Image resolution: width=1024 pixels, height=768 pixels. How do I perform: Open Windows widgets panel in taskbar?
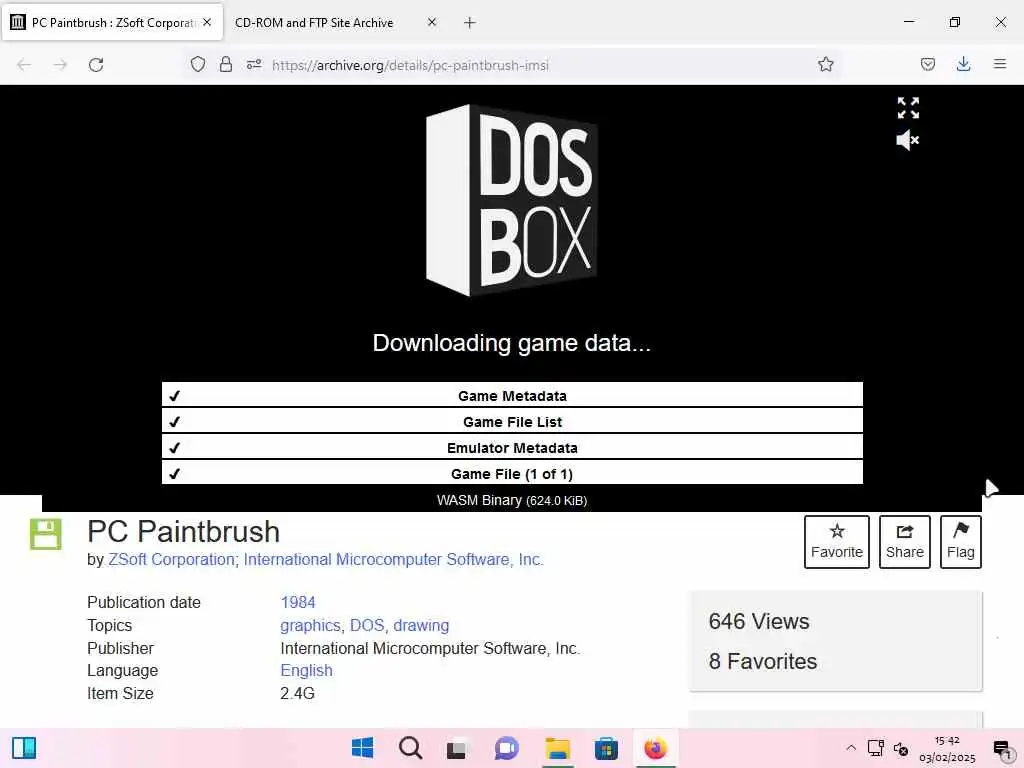[24, 748]
